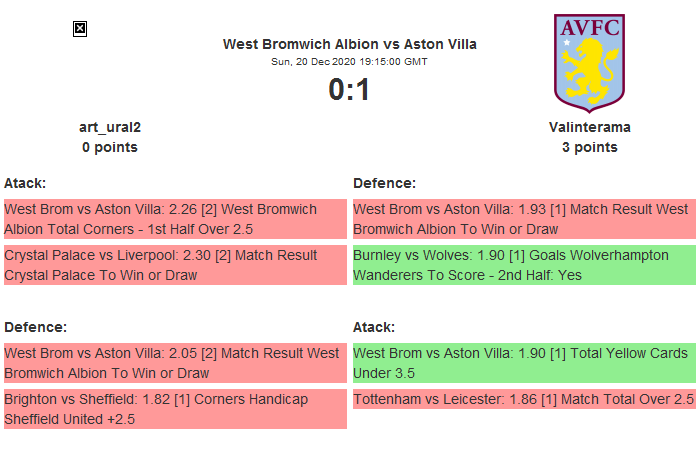Select the West Brom First Half Corners Over 2.5 bet

click(x=175, y=219)
